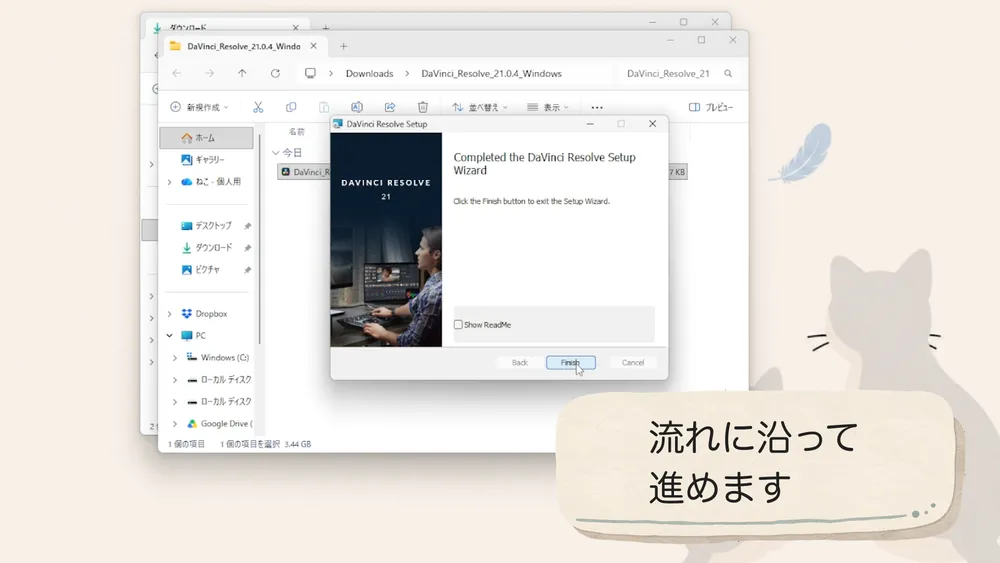Open Google Drive in the navigation pane
Image resolution: width=1000 pixels, height=563 pixels.
pos(220,423)
